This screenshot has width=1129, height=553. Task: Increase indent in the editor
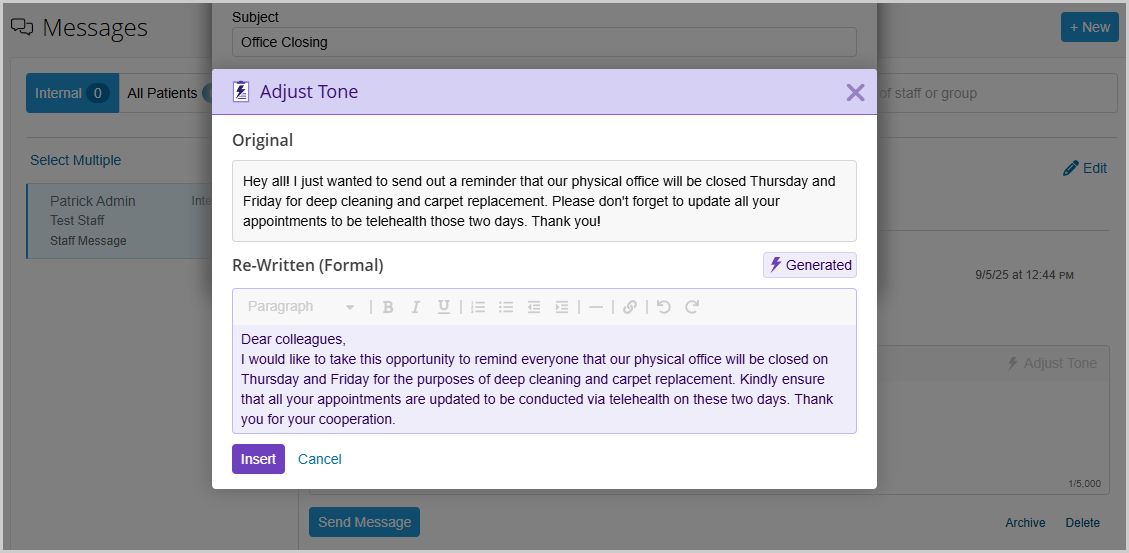coord(562,307)
